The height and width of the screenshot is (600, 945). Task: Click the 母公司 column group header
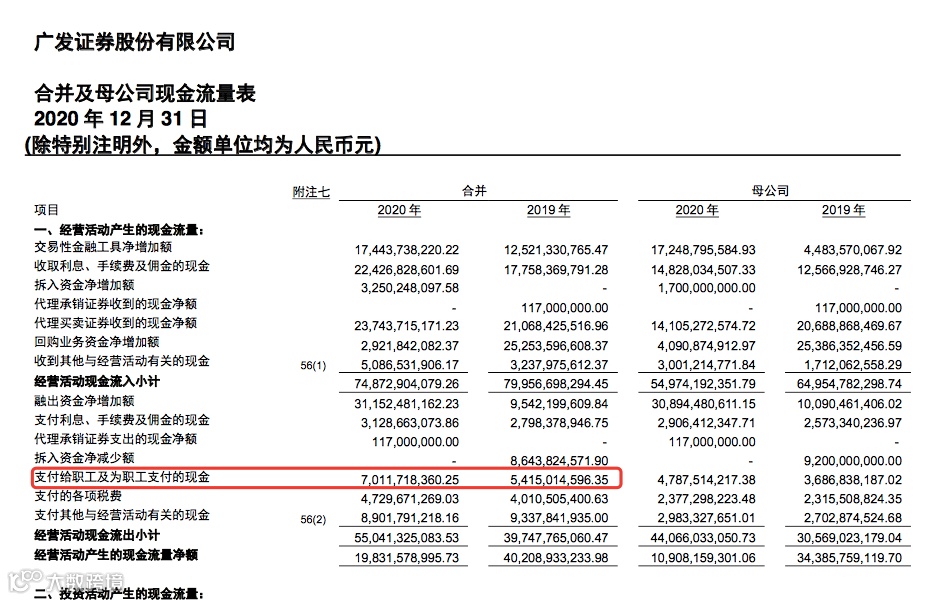pos(770,191)
